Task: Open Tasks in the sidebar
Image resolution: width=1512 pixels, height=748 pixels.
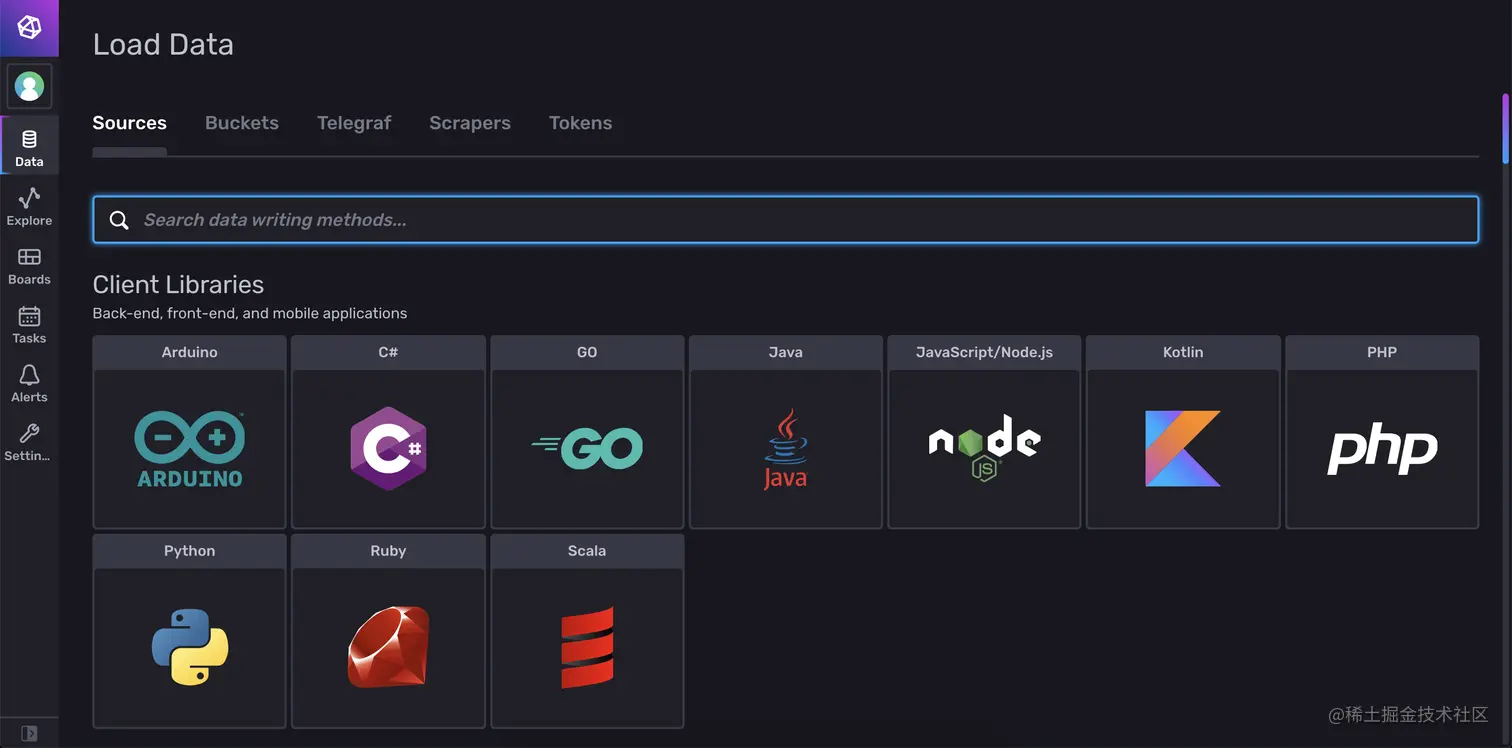Action: coord(29,325)
